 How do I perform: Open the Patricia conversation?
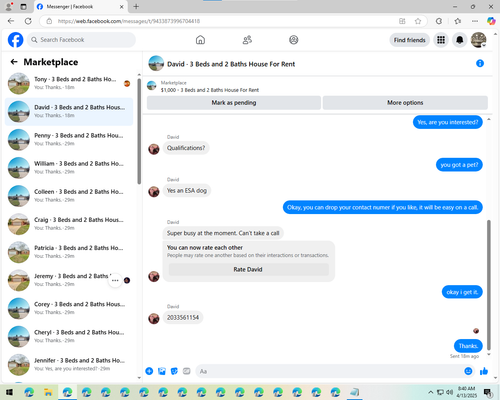[x=69, y=252]
